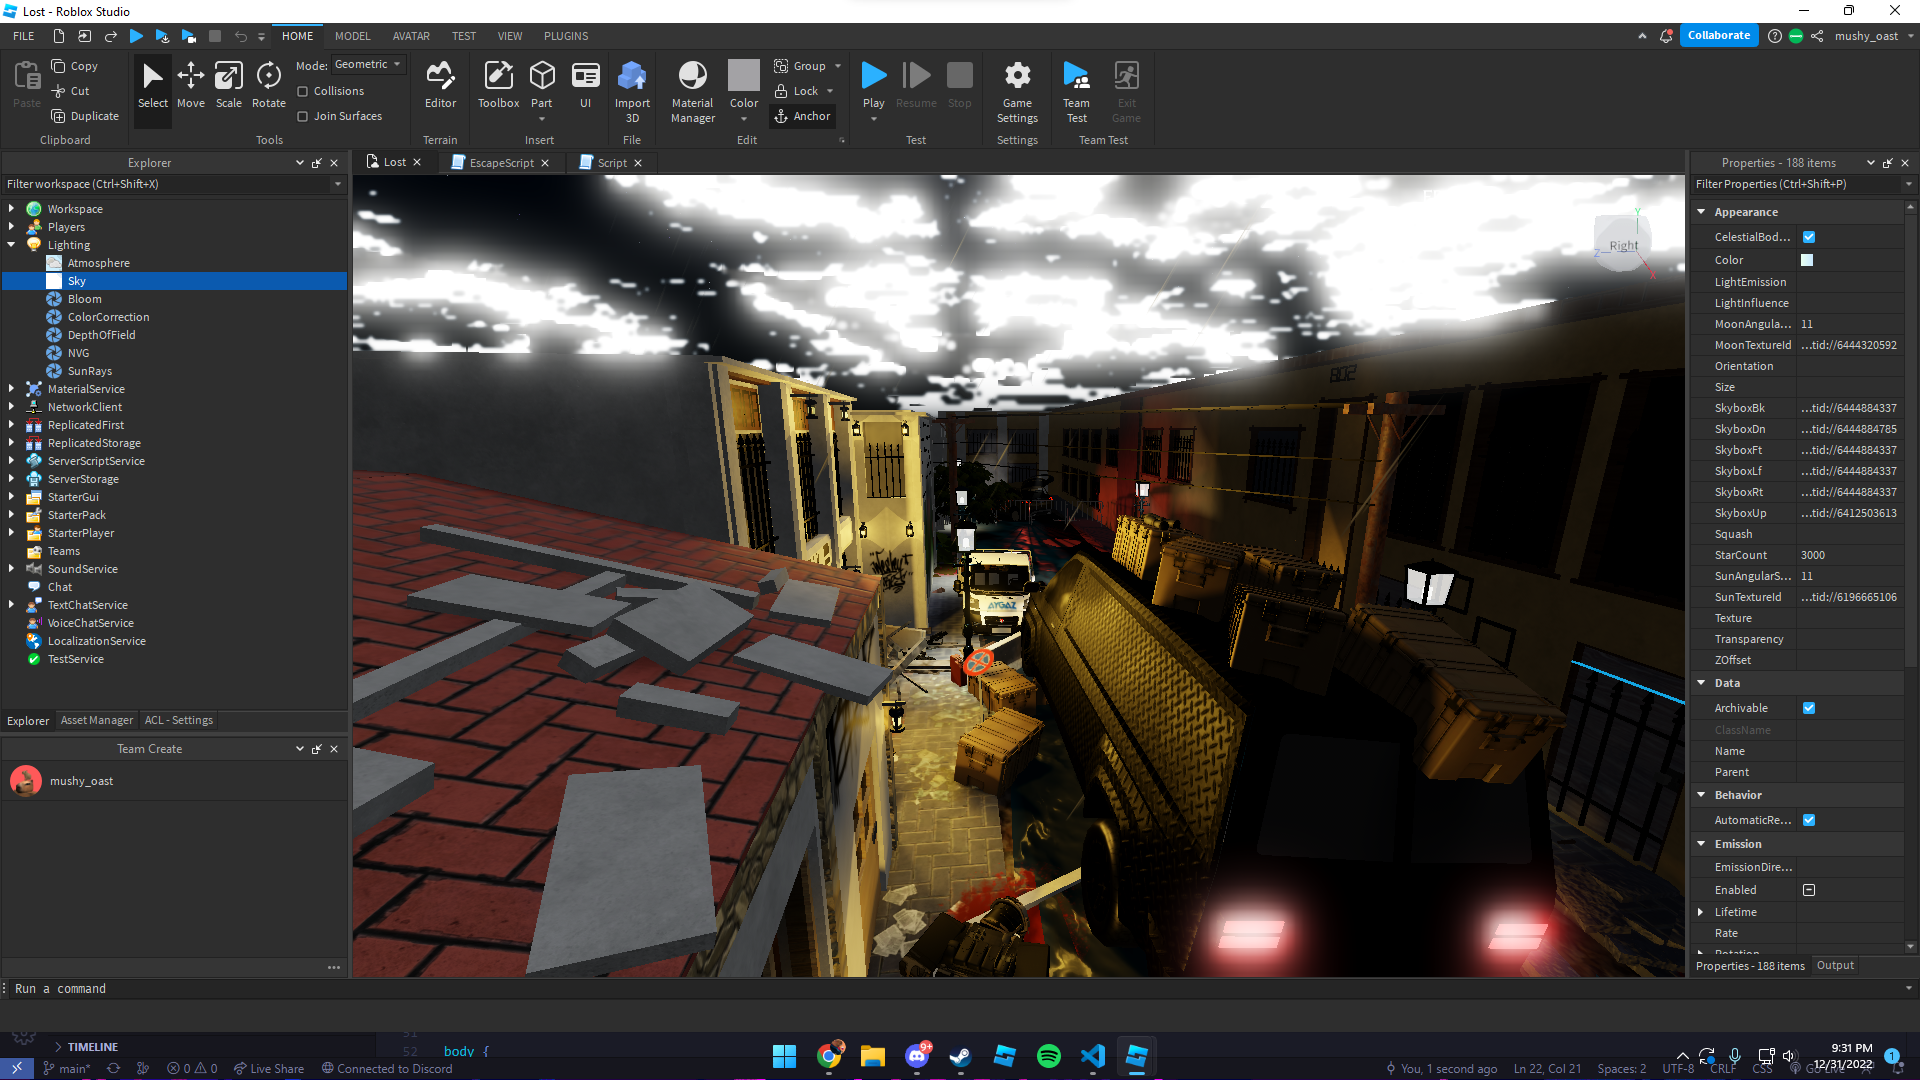Collapse the Lighting tree node

(11, 245)
